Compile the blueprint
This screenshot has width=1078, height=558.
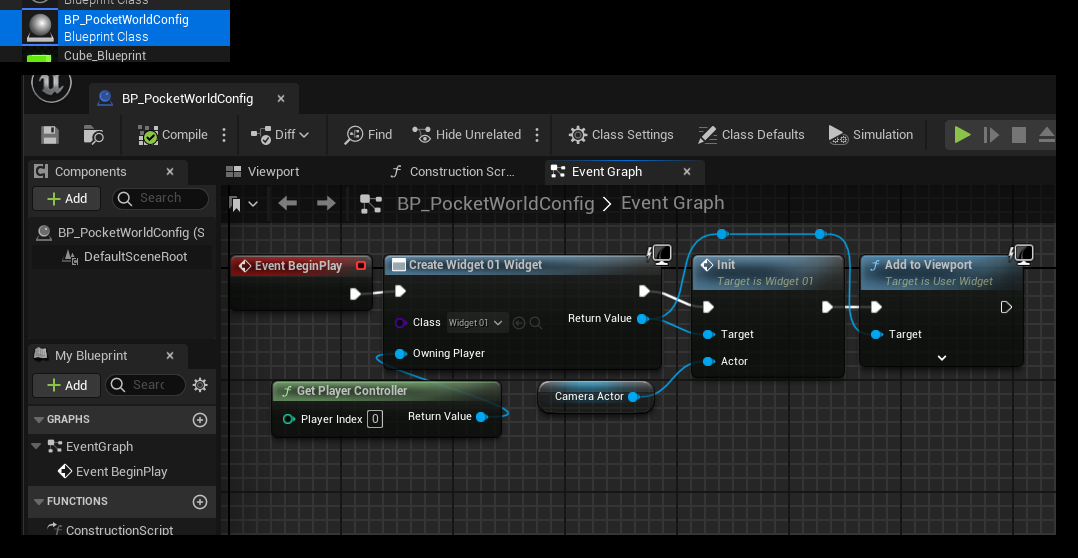tap(173, 135)
